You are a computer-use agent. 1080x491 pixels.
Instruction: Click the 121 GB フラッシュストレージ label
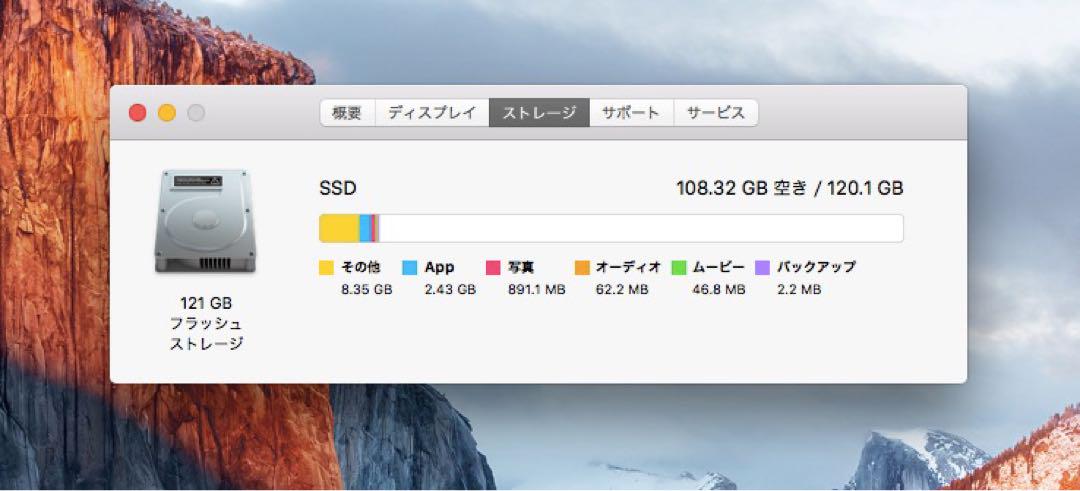coord(206,324)
